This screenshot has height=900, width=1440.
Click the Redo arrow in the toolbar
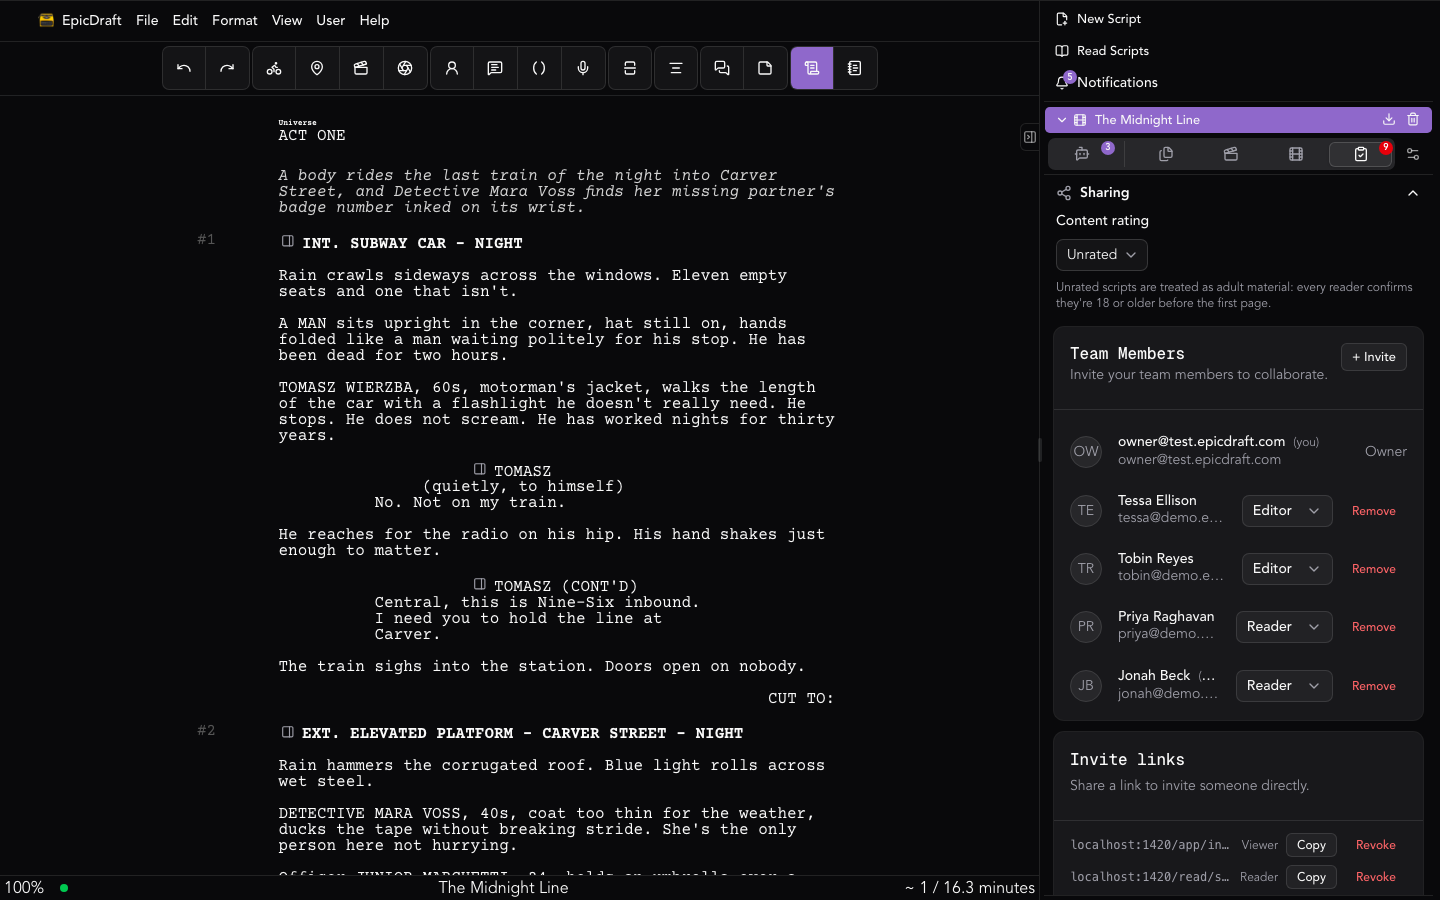pos(227,68)
